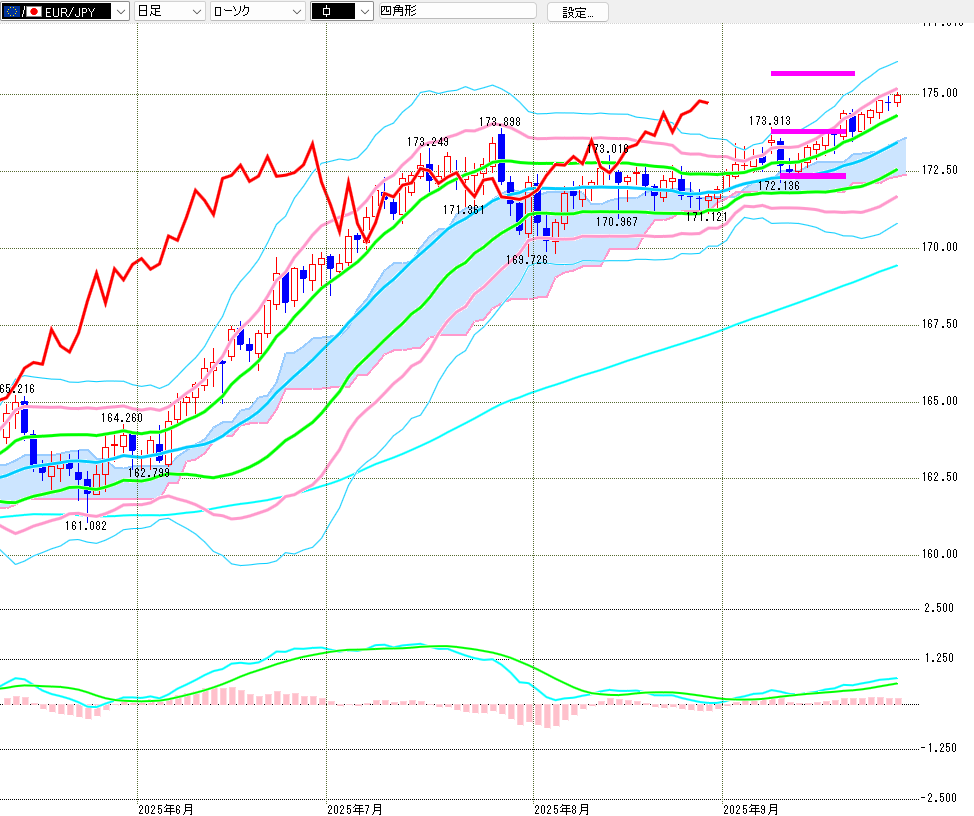This screenshot has width=974, height=816.
Task: Click the 173.898 high price label
Action: tap(499, 122)
